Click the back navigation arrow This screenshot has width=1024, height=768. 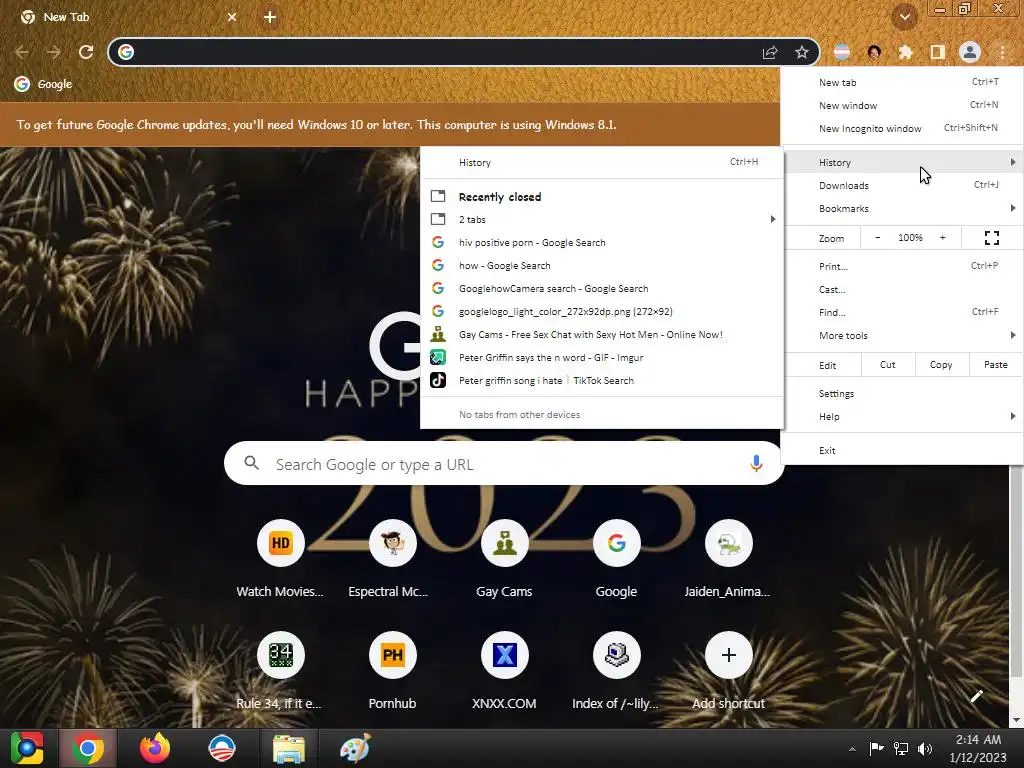(22, 52)
